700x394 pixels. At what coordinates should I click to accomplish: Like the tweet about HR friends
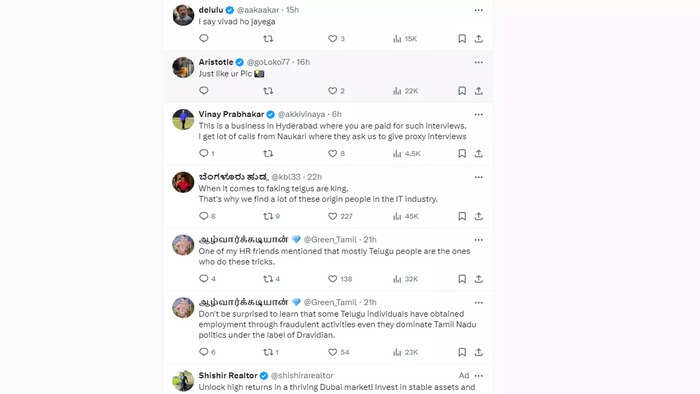pyautogui.click(x=333, y=279)
